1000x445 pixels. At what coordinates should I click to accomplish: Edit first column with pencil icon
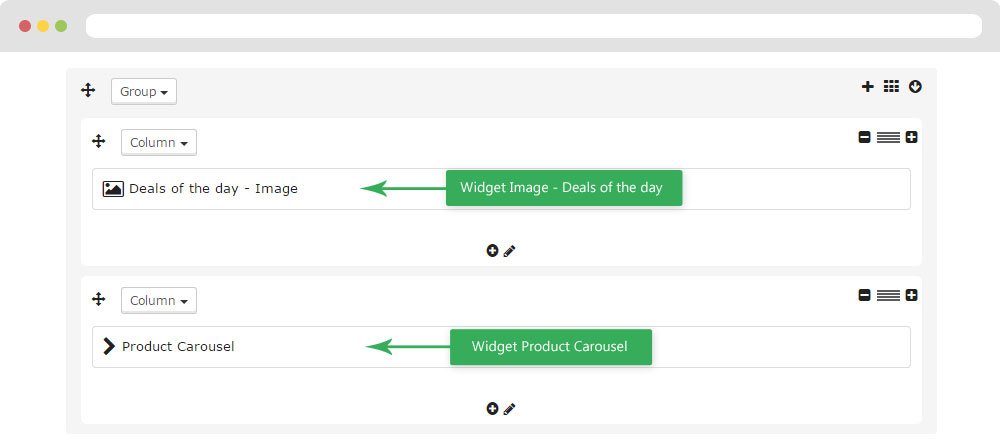pyautogui.click(x=509, y=251)
